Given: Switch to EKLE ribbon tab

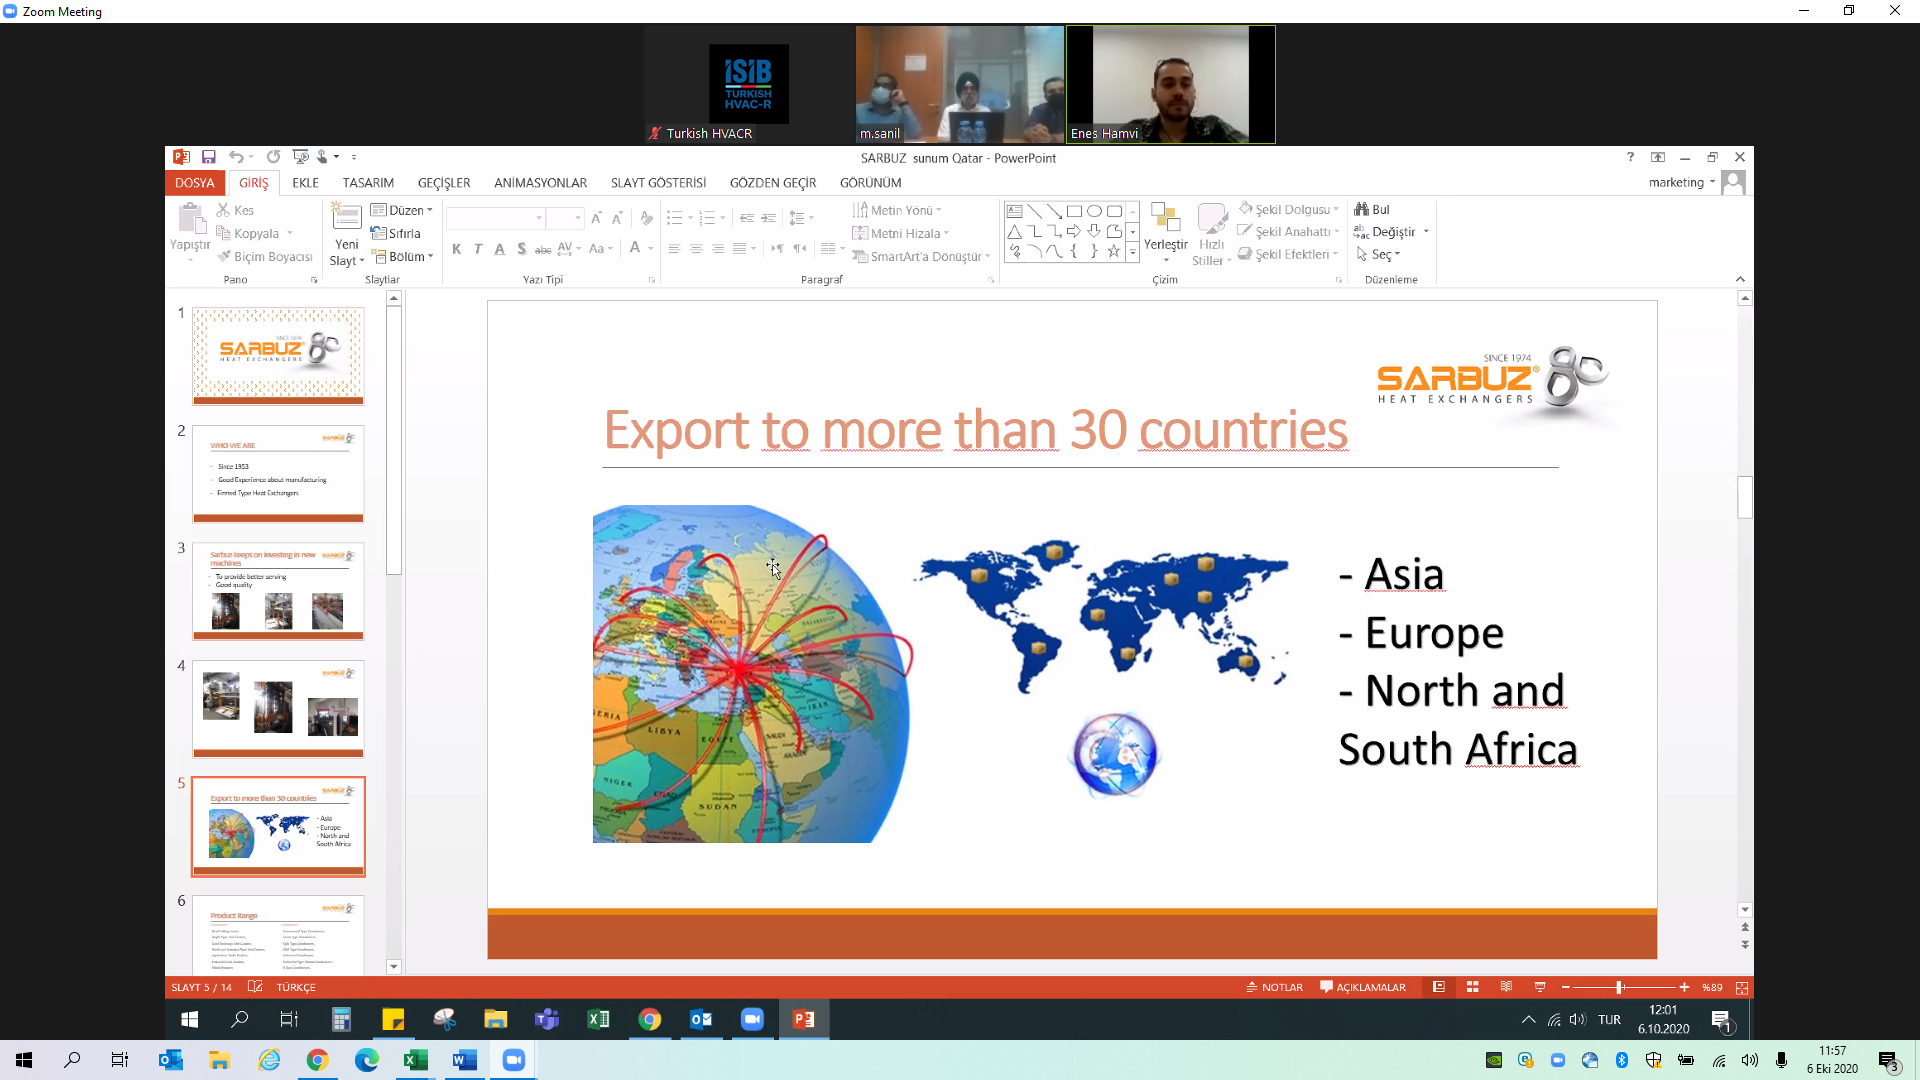Looking at the screenshot, I should (x=305, y=182).
